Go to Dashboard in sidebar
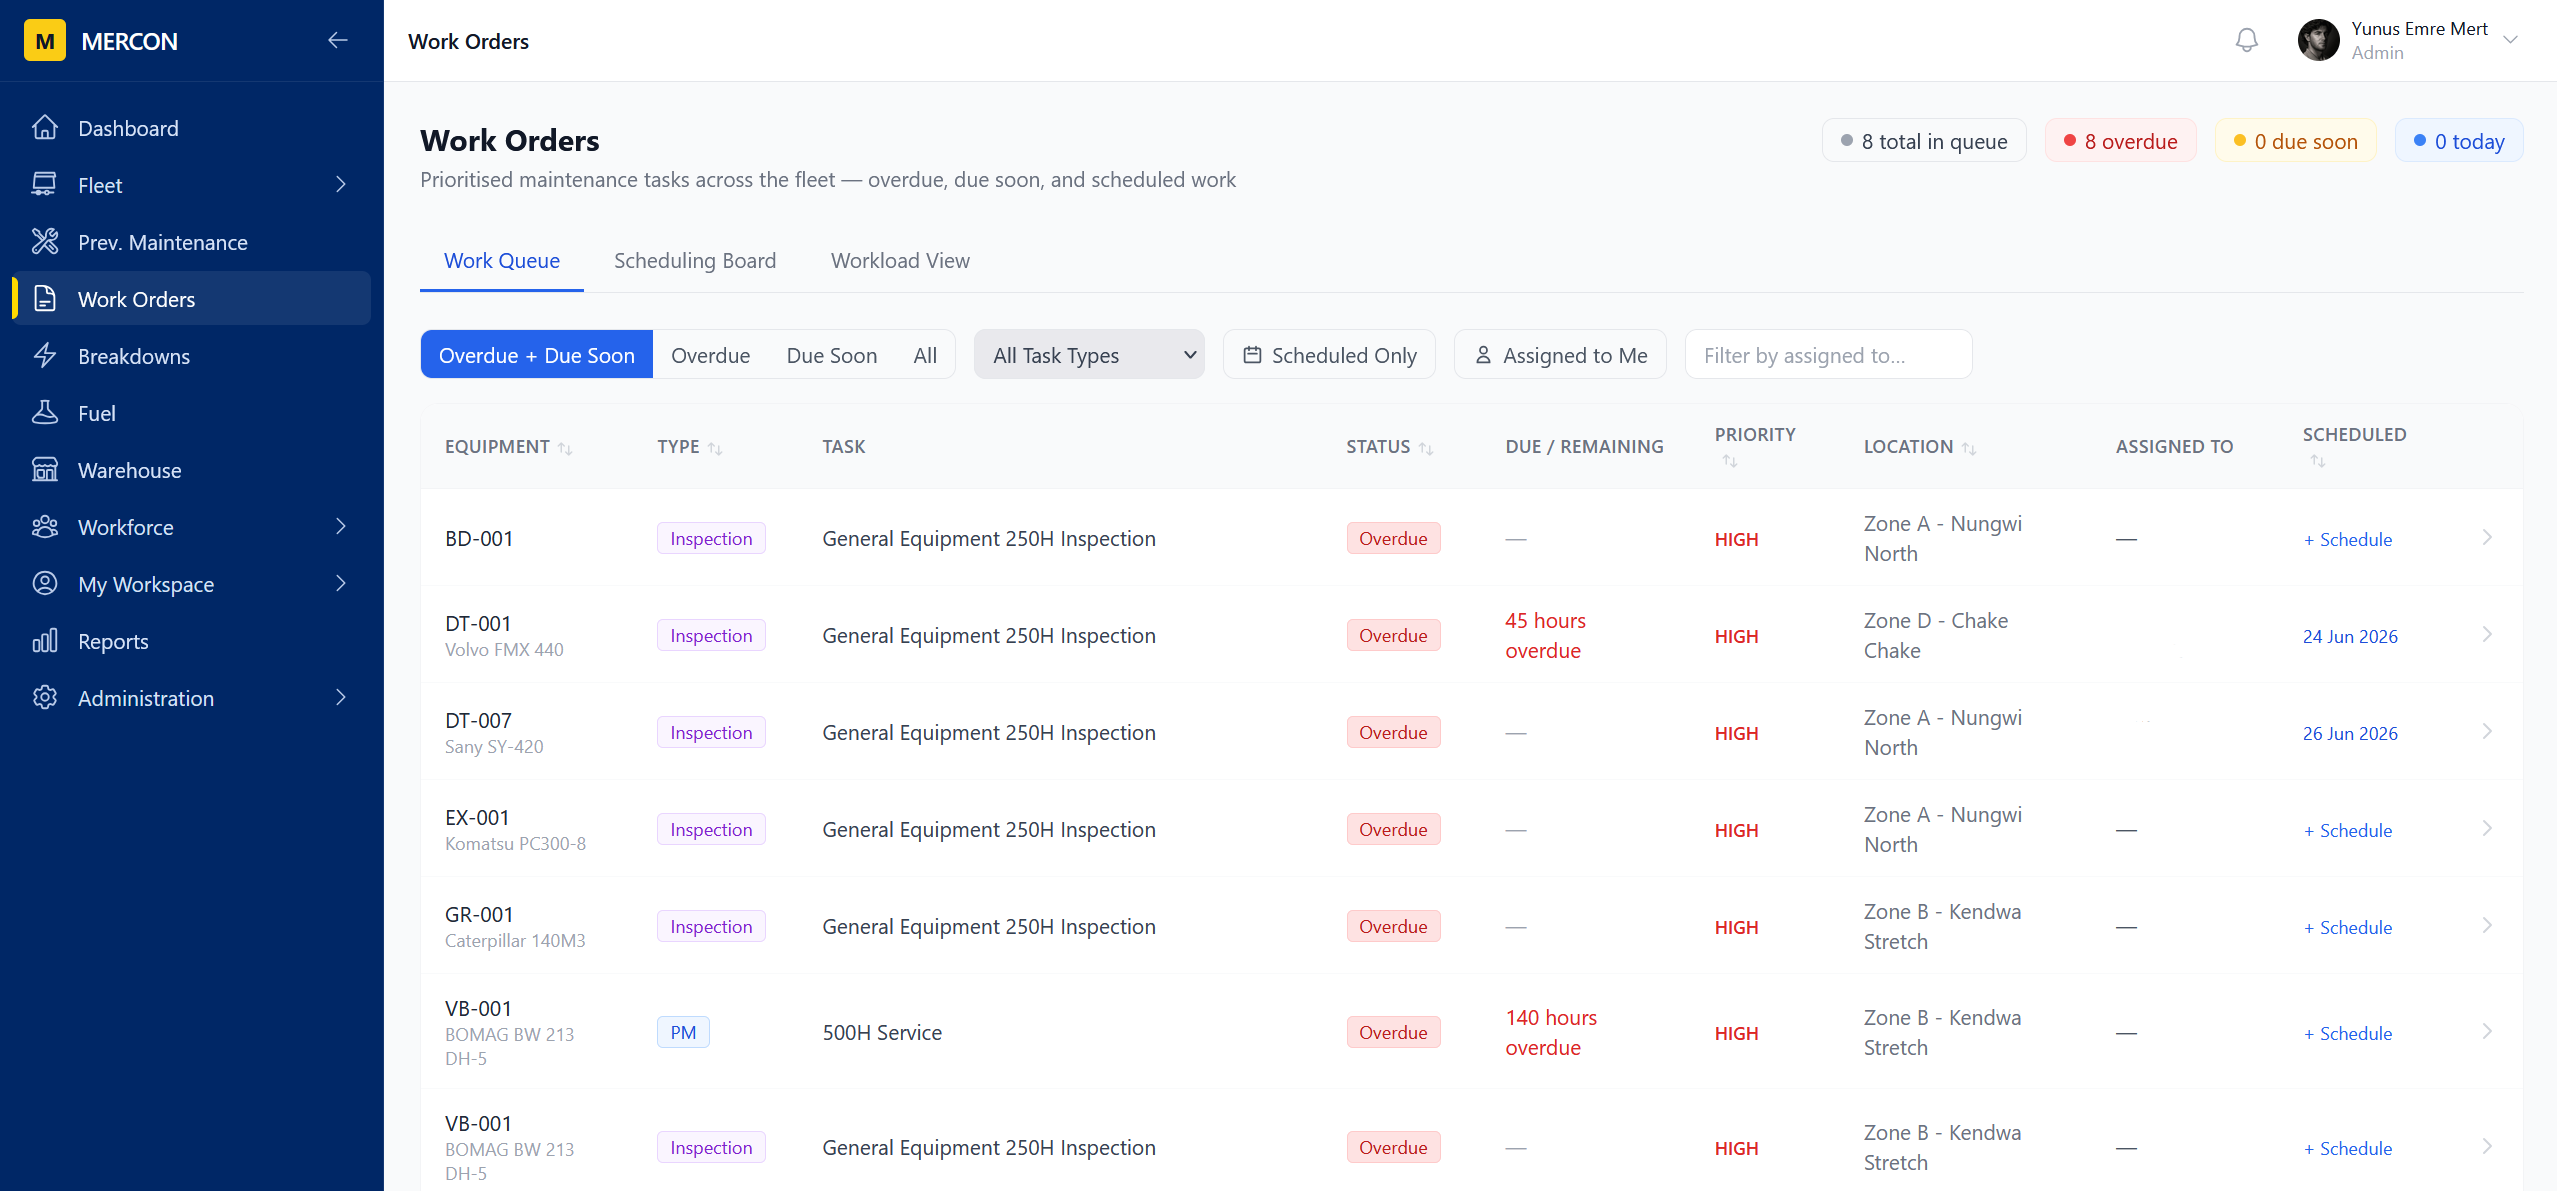 pos(192,128)
